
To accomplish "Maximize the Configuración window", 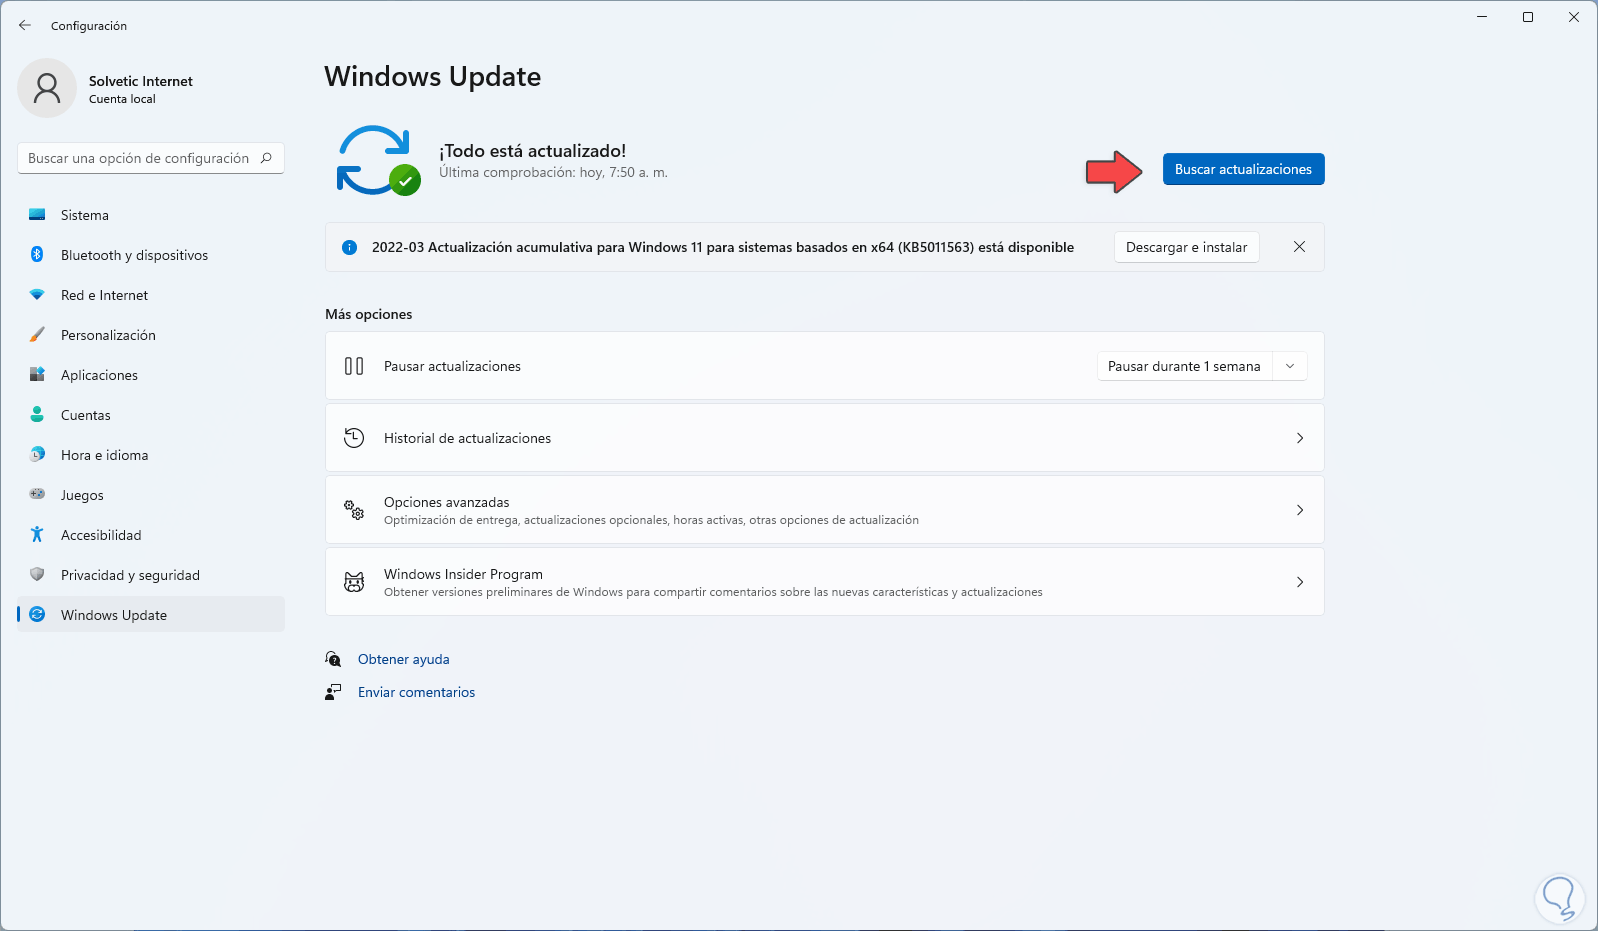I will 1528,17.
